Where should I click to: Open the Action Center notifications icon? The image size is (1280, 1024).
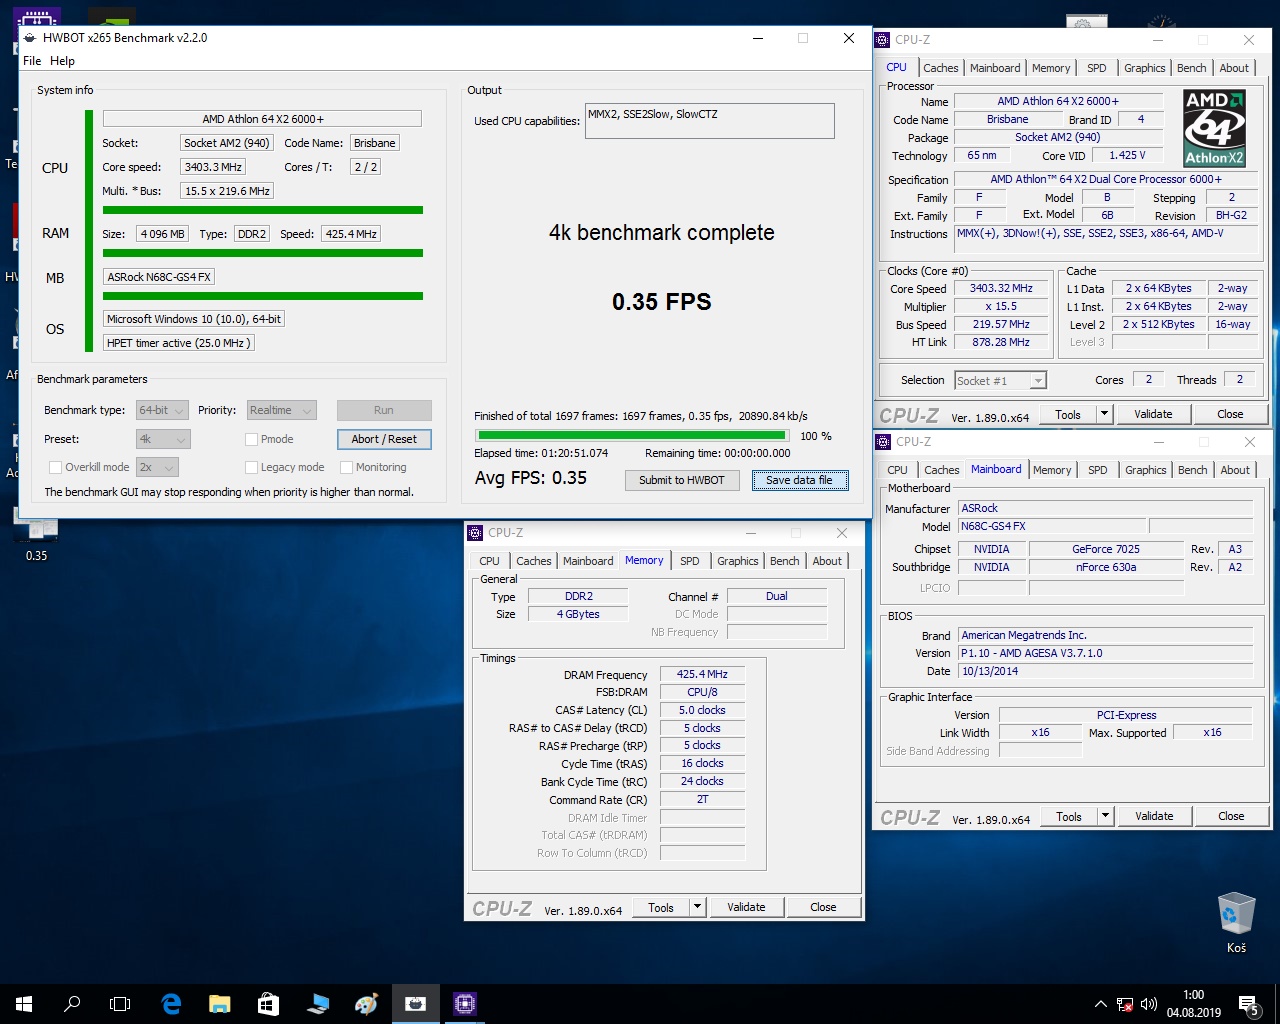tap(1248, 1004)
